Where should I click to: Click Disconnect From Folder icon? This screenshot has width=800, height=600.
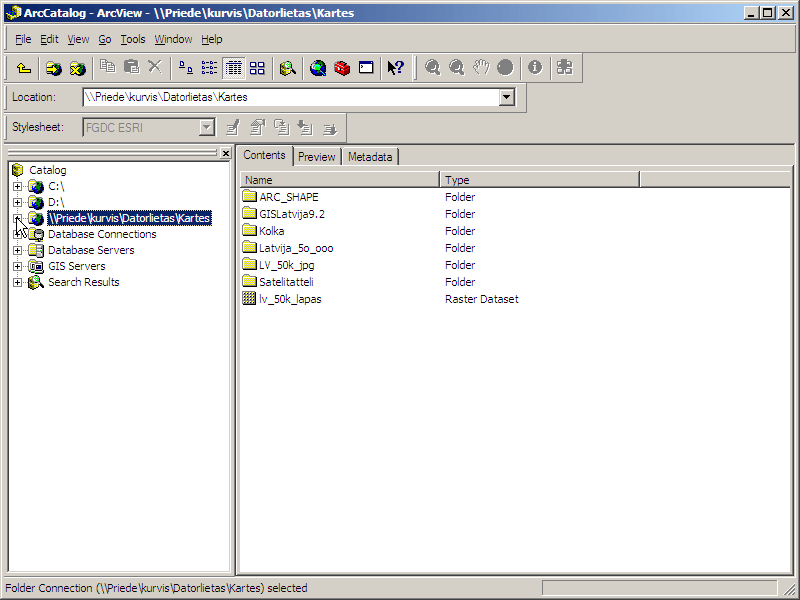coord(78,67)
